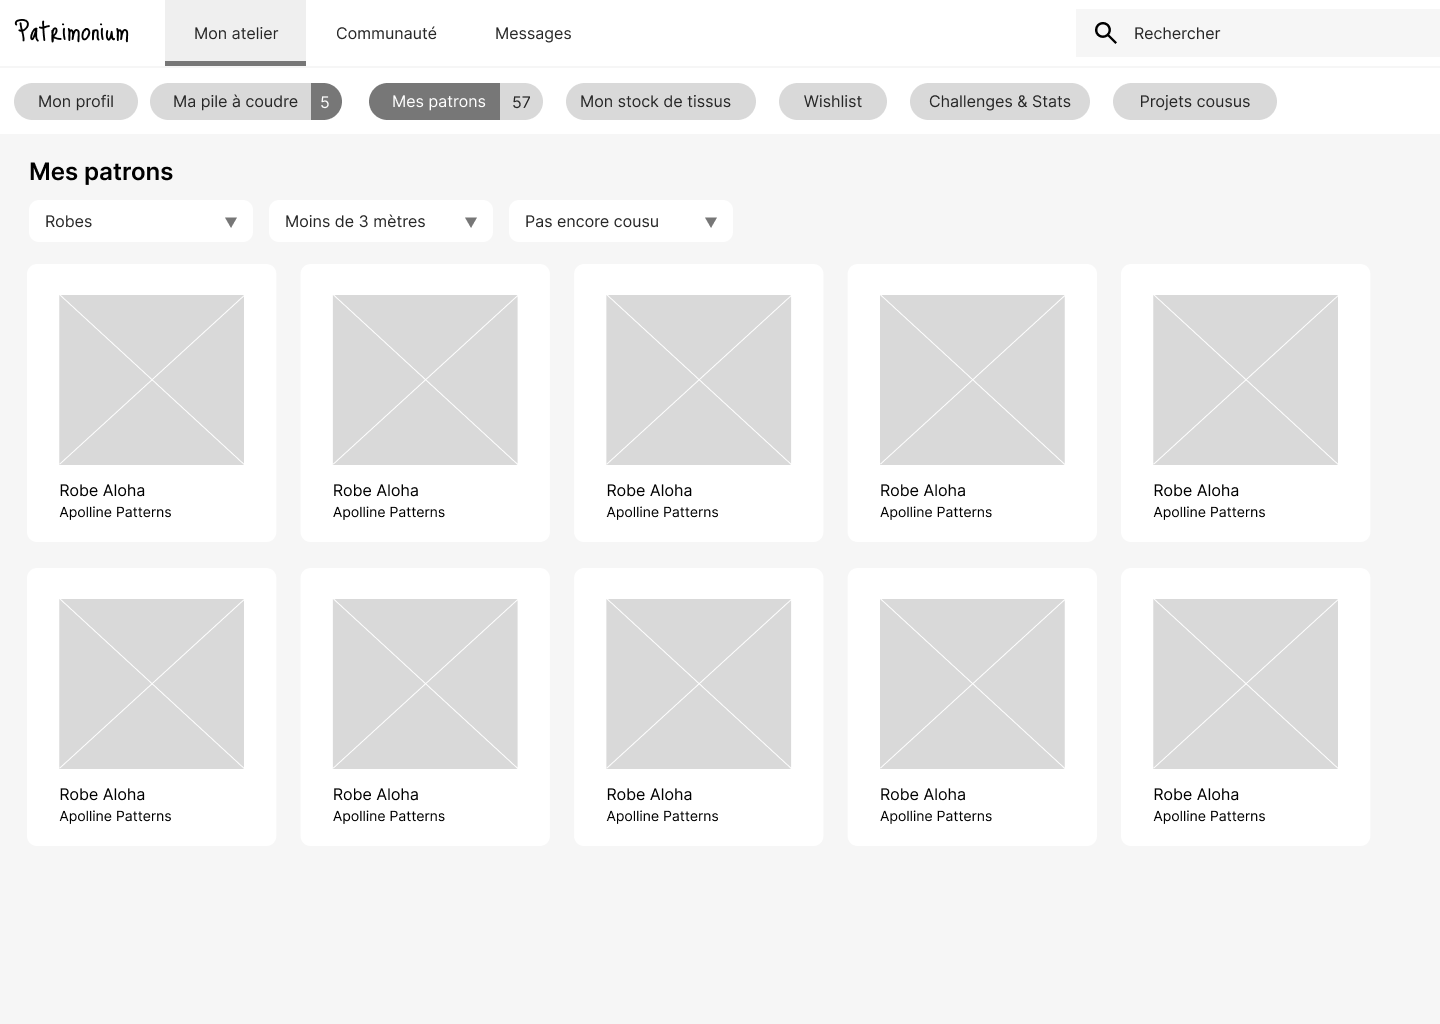Image resolution: width=1440 pixels, height=1024 pixels.
Task: Expand the Moins de 3 mètres filter
Action: pos(380,221)
